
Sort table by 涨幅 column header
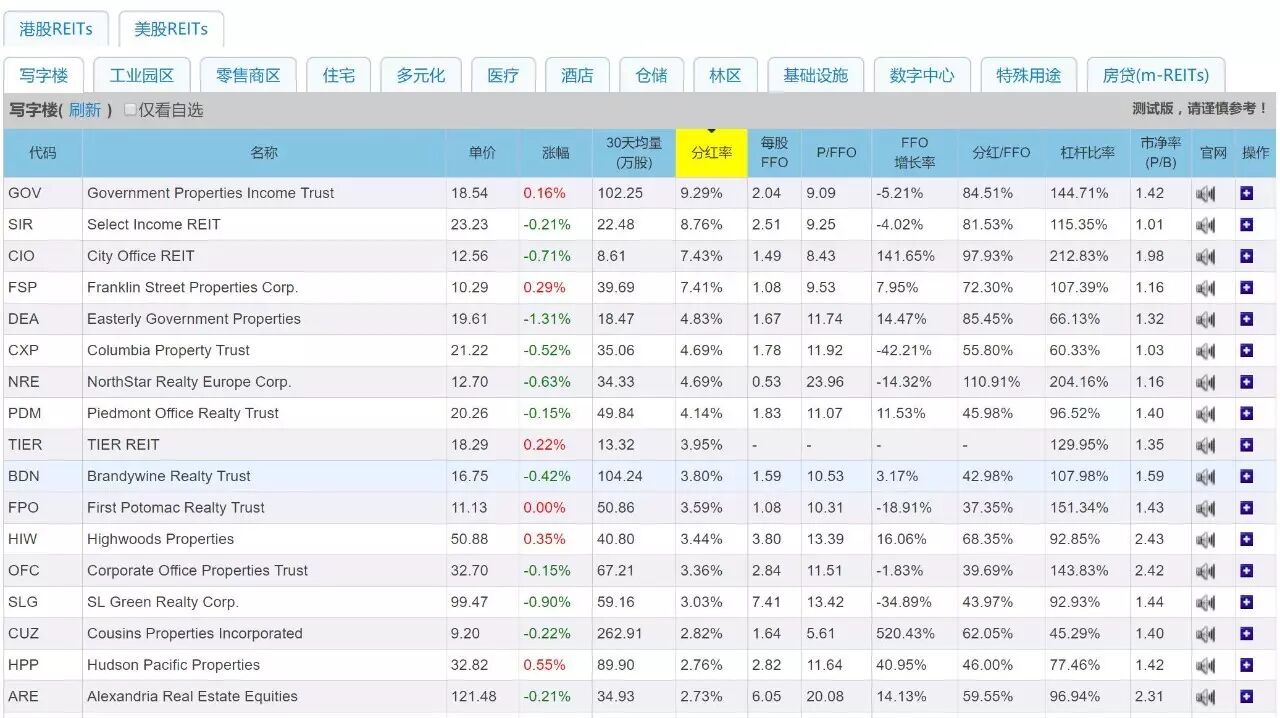pyautogui.click(x=555, y=153)
